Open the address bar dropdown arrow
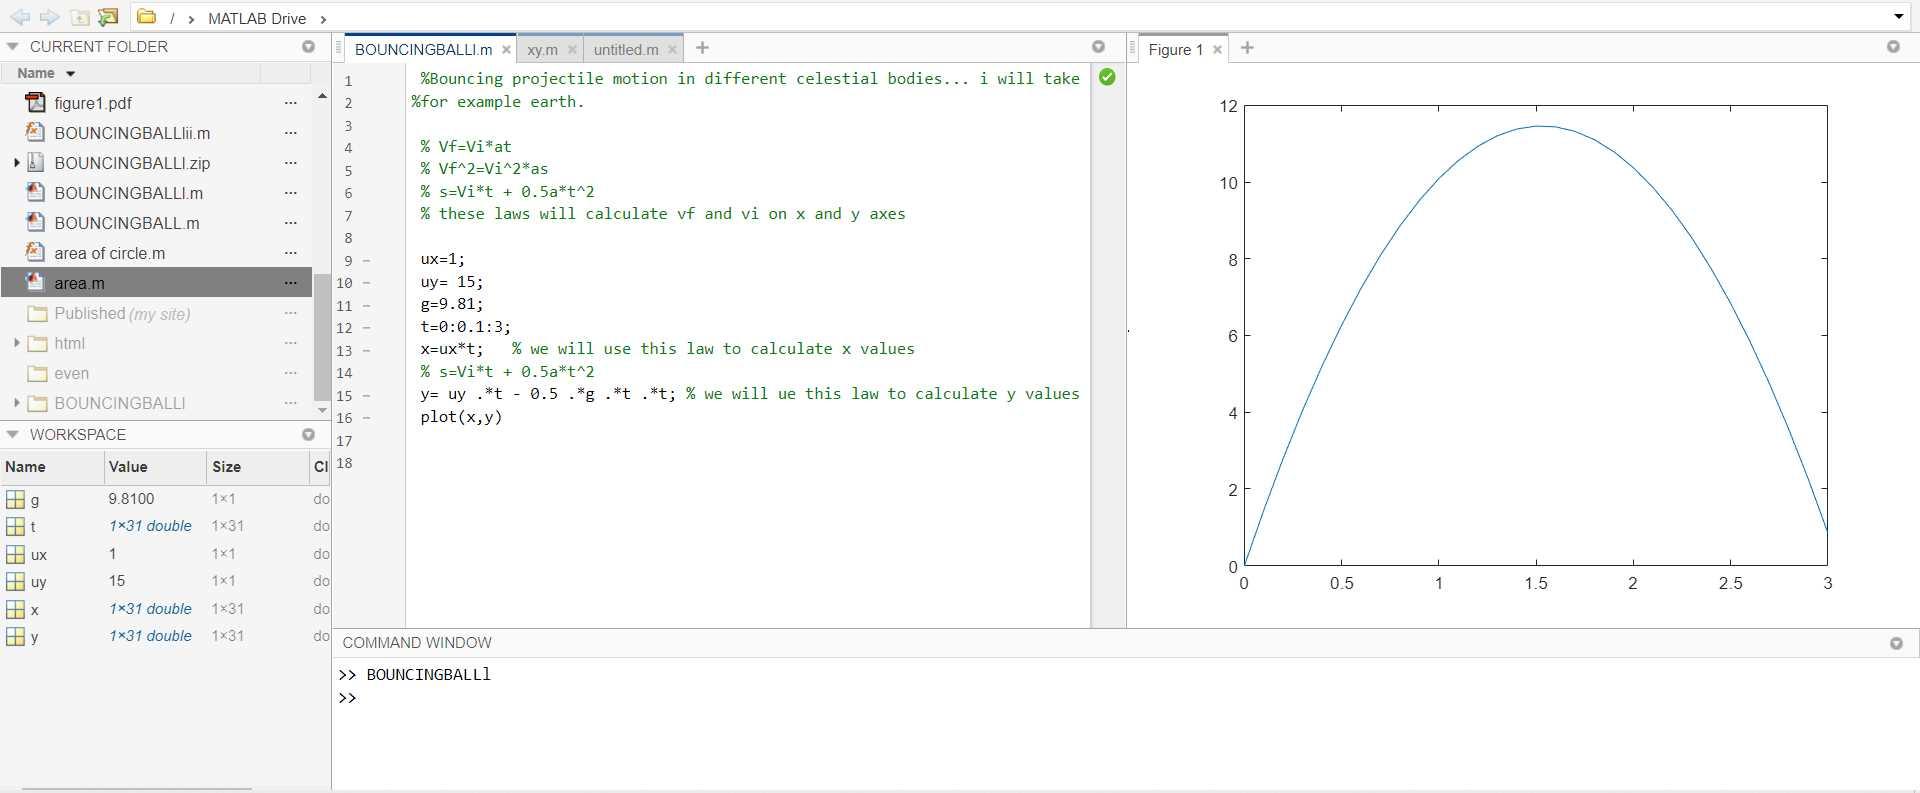Viewport: 1920px width, 793px height. coord(1898,17)
